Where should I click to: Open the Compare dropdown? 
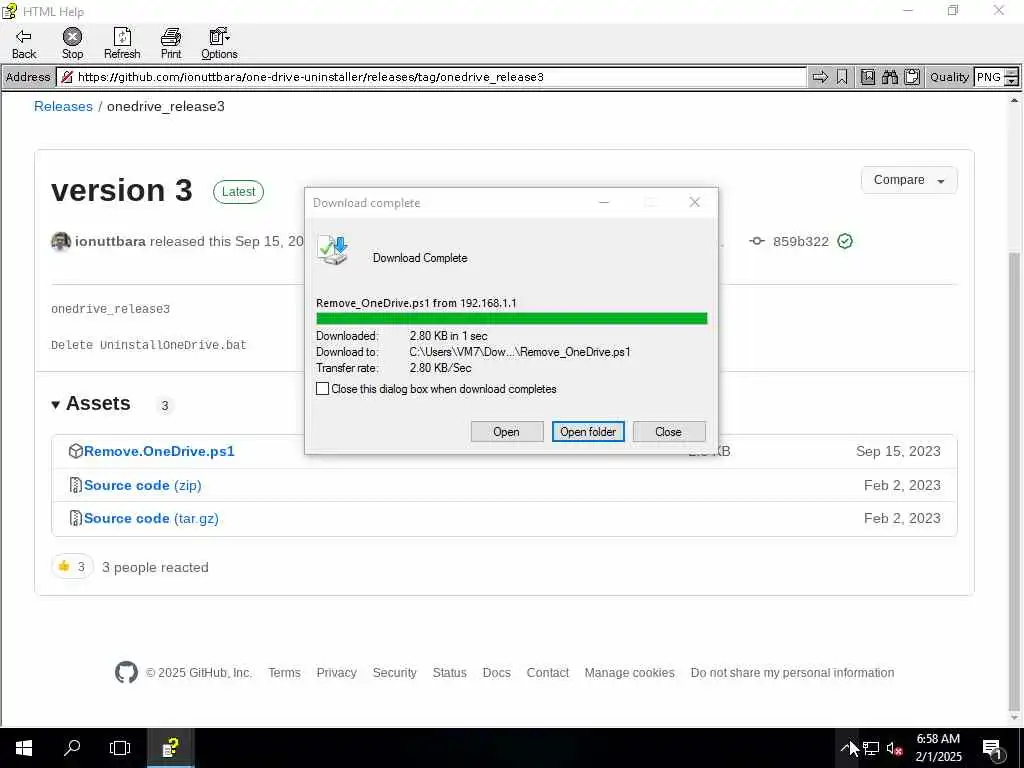pyautogui.click(x=909, y=180)
